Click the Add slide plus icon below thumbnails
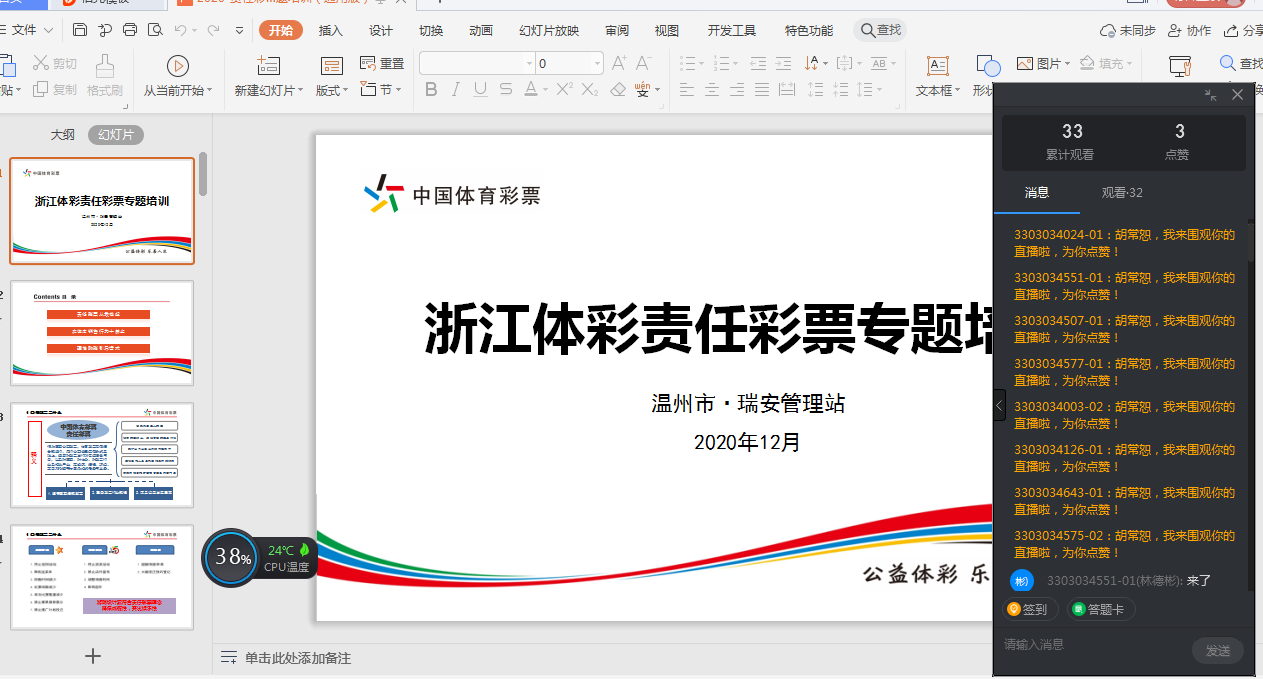The image size is (1263, 679). point(93,656)
